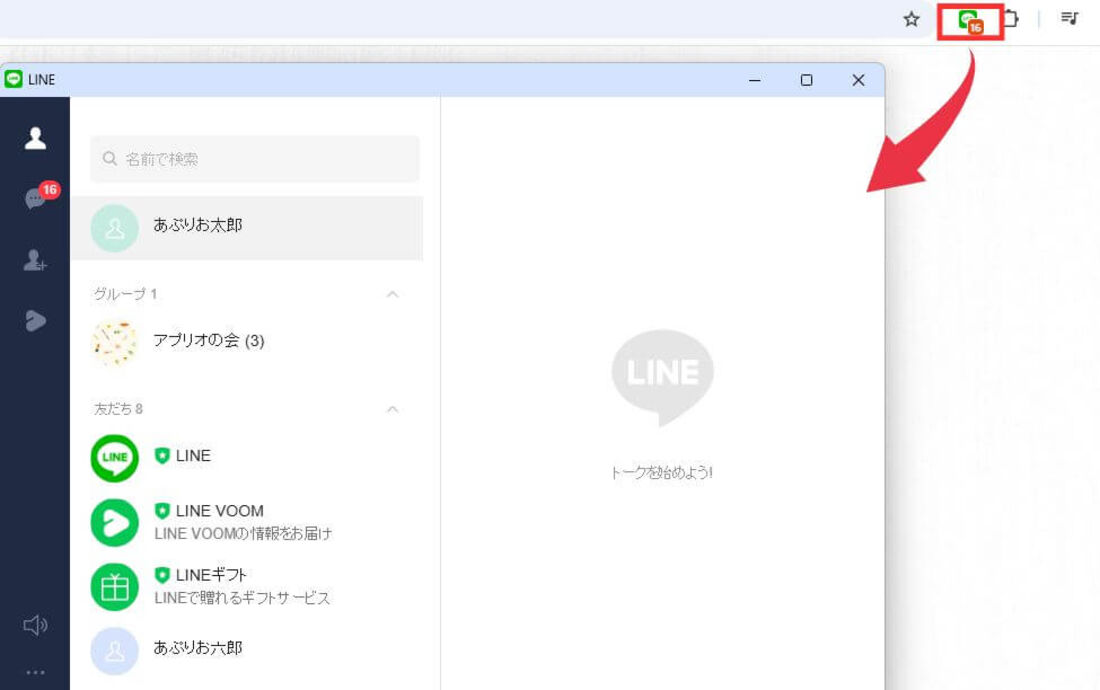1100x690 pixels.
Task: Minimize the LINE window
Action: (x=755, y=80)
